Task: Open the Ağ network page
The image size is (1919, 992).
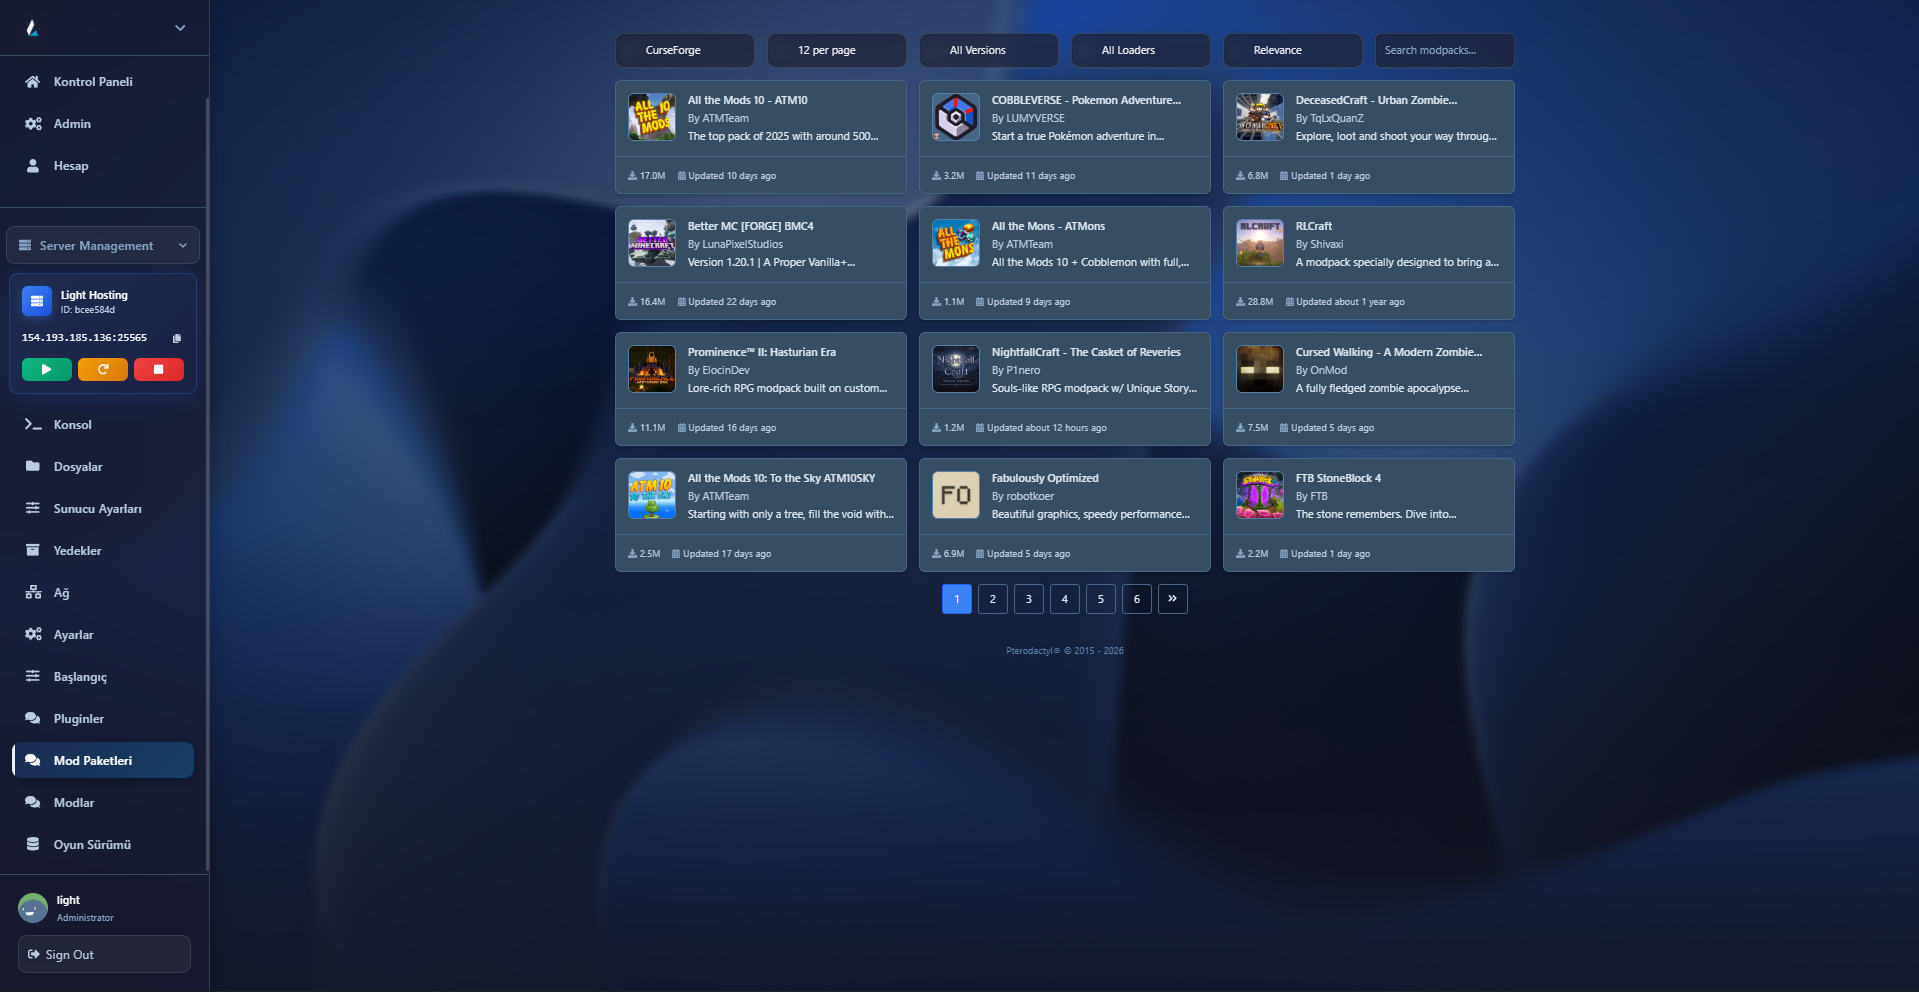Action: pyautogui.click(x=61, y=593)
